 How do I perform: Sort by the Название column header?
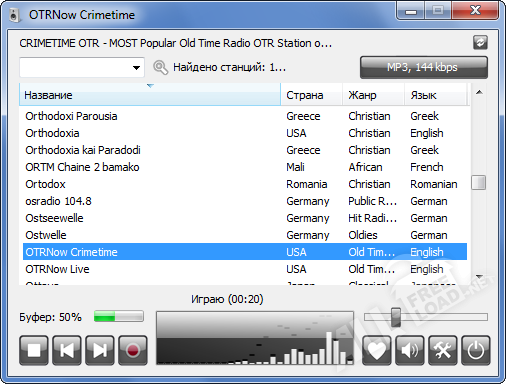pos(150,95)
